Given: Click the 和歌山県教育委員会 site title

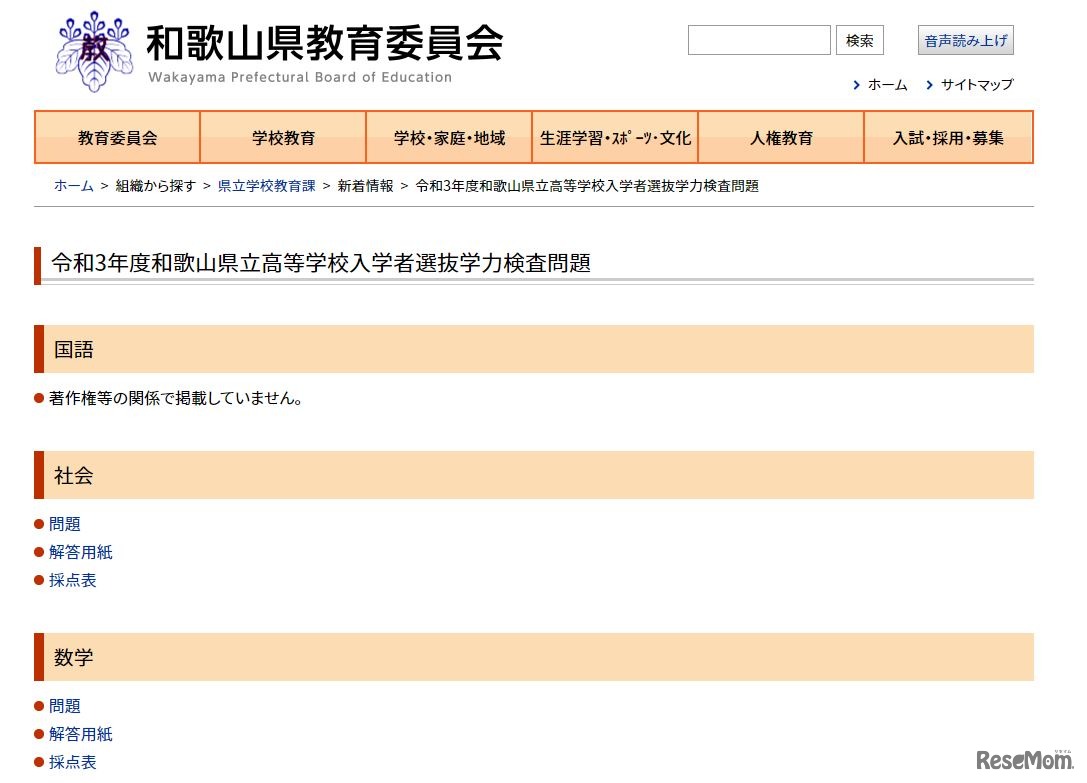Looking at the screenshot, I should pos(324,43).
